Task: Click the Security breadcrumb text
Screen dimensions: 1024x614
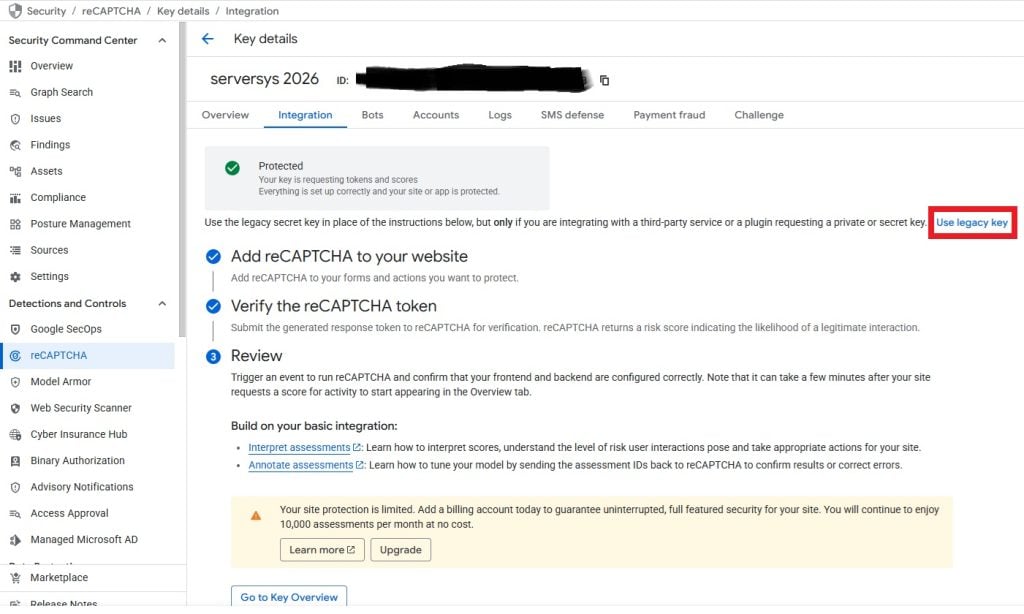Action: tap(46, 11)
